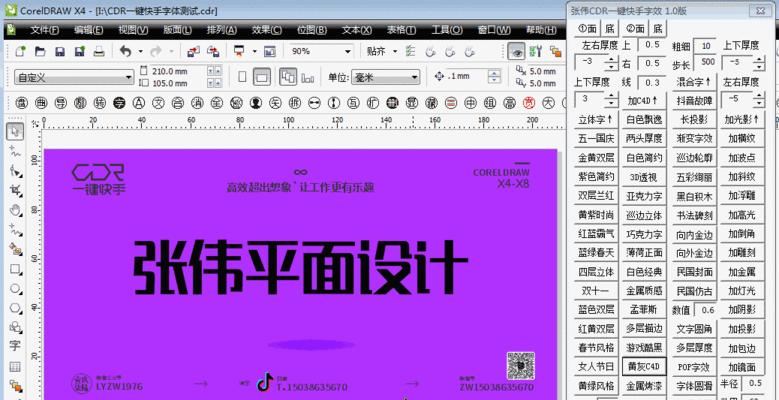Click the 数值 field showing 0.6
The height and width of the screenshot is (400, 779).
[705, 310]
